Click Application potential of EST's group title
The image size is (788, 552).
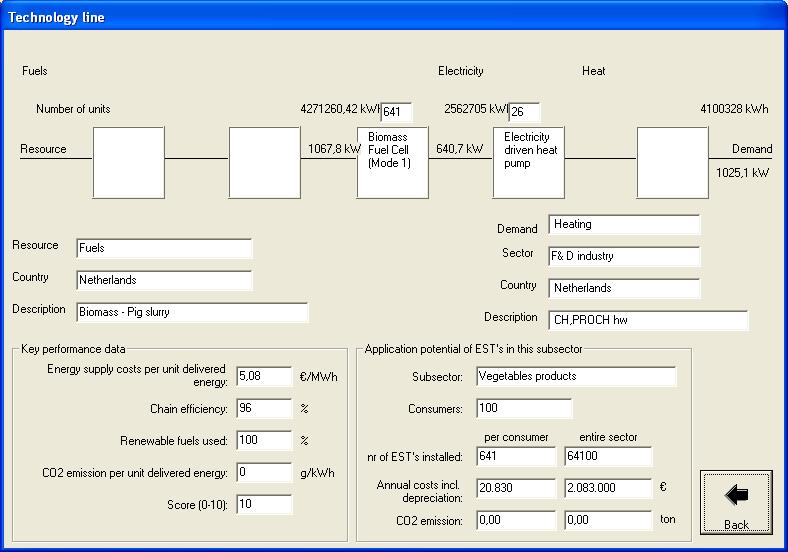coord(473,349)
